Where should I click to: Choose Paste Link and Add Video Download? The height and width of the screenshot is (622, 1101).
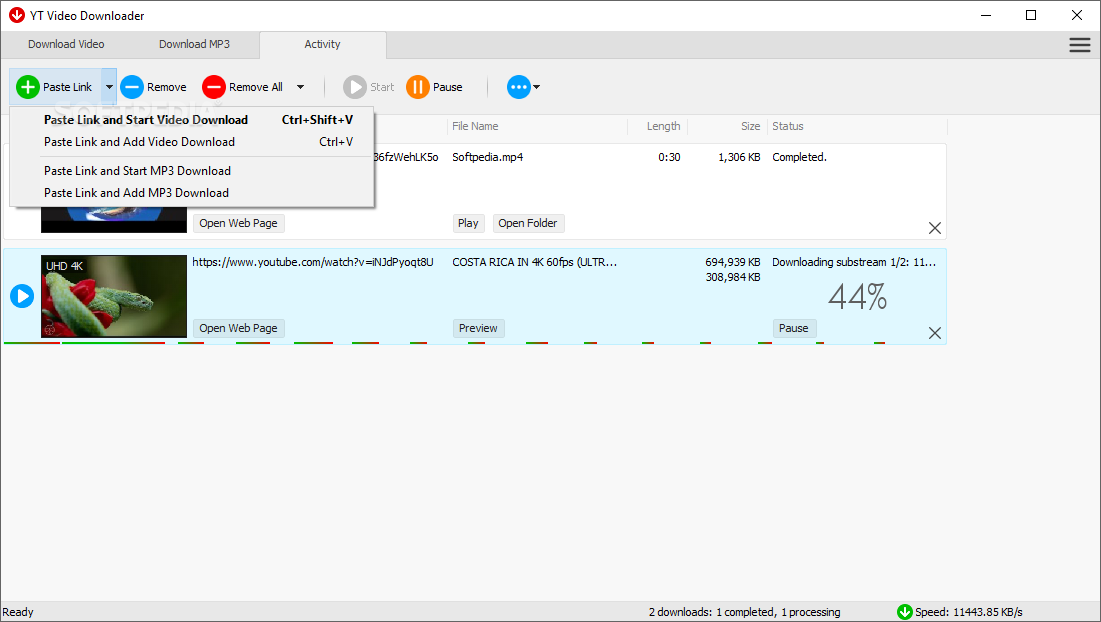click(x=192, y=142)
